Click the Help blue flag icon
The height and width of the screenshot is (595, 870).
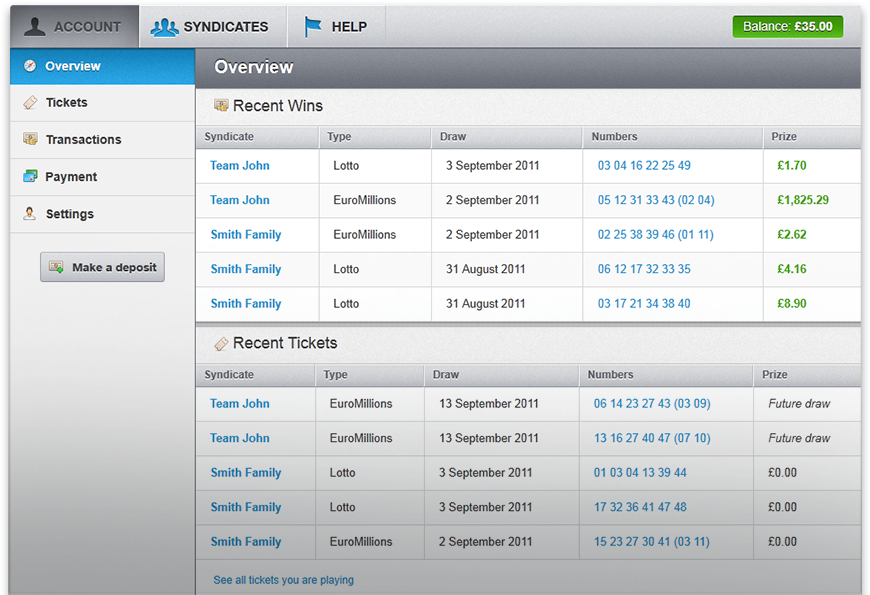(x=313, y=27)
